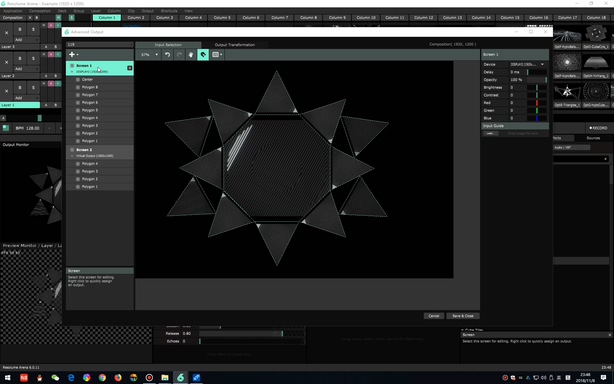Open the display grid options icon
This screenshot has height=384, width=614.
pyautogui.click(x=217, y=55)
